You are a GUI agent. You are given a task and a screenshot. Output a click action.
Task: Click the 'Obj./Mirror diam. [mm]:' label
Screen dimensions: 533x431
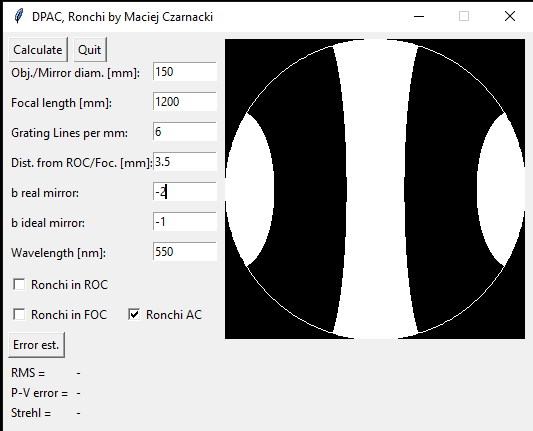point(75,73)
